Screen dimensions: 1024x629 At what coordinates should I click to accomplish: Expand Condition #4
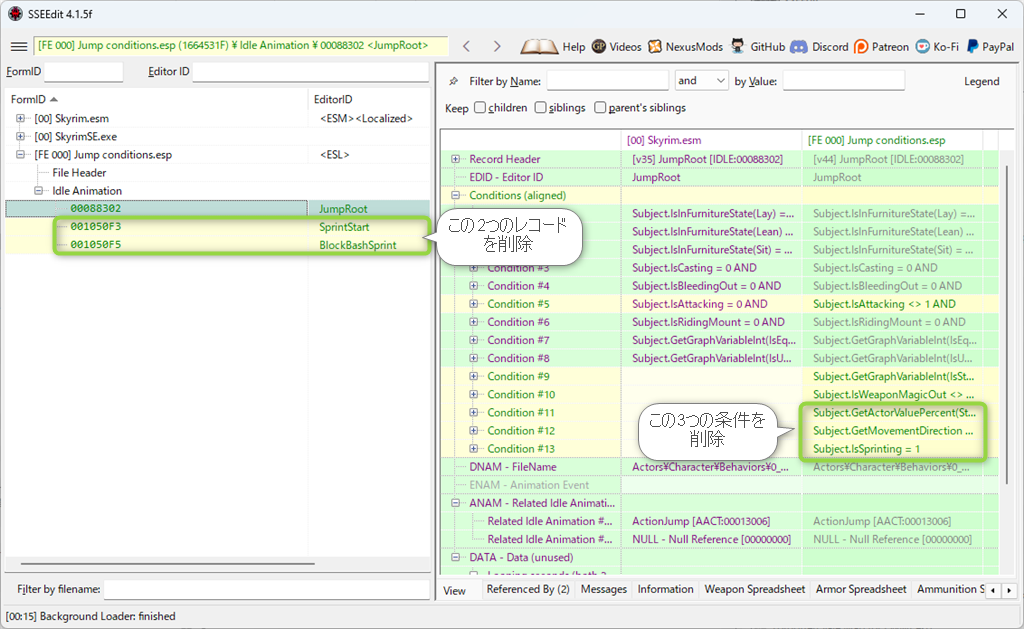(473, 285)
